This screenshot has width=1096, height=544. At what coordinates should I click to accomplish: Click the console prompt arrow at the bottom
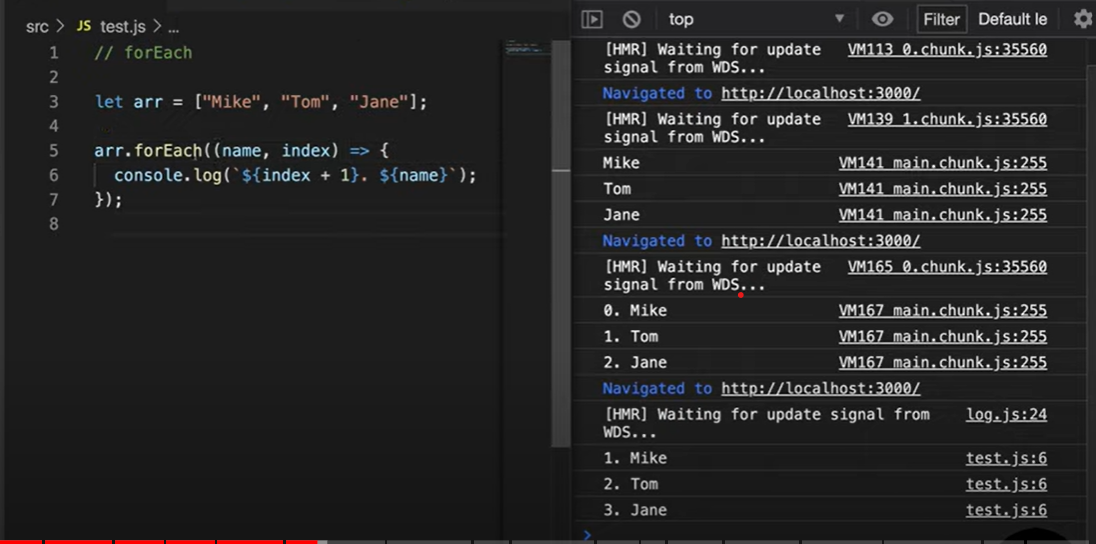(x=587, y=534)
